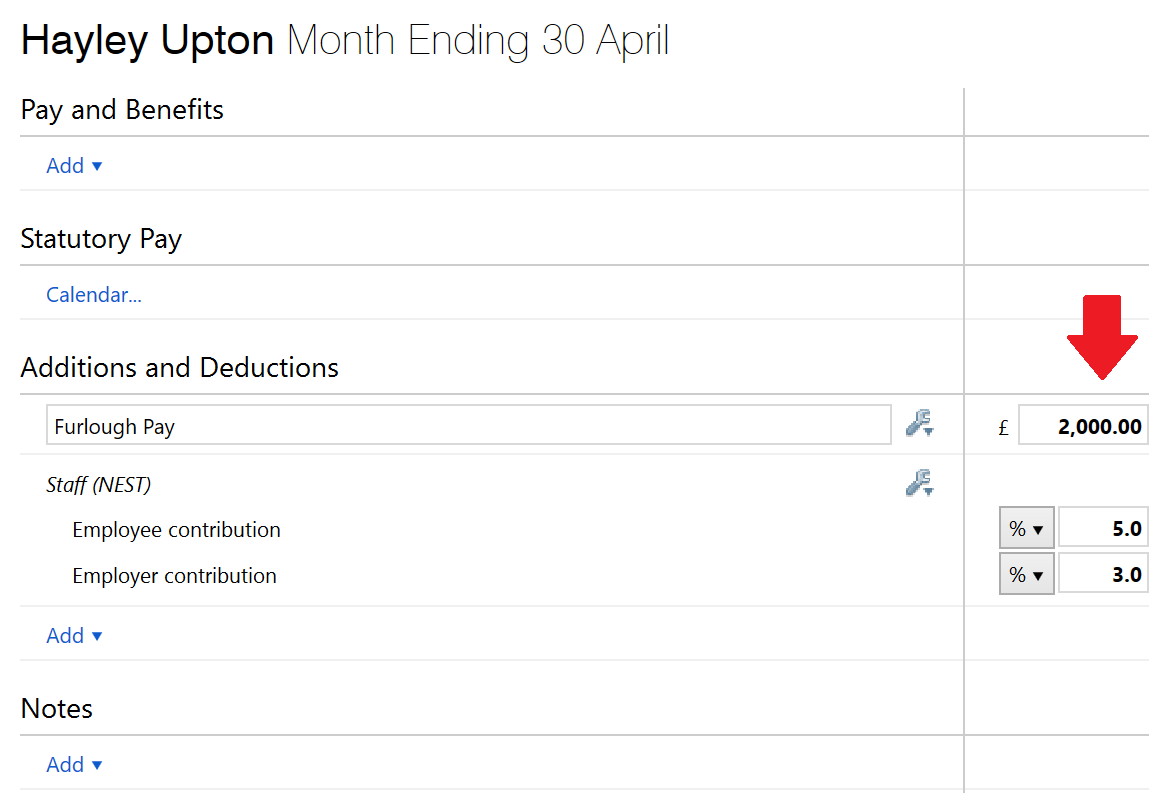Image resolution: width=1167 pixels, height=793 pixels.
Task: Open % dropdown for Employee contribution
Action: click(x=1026, y=528)
